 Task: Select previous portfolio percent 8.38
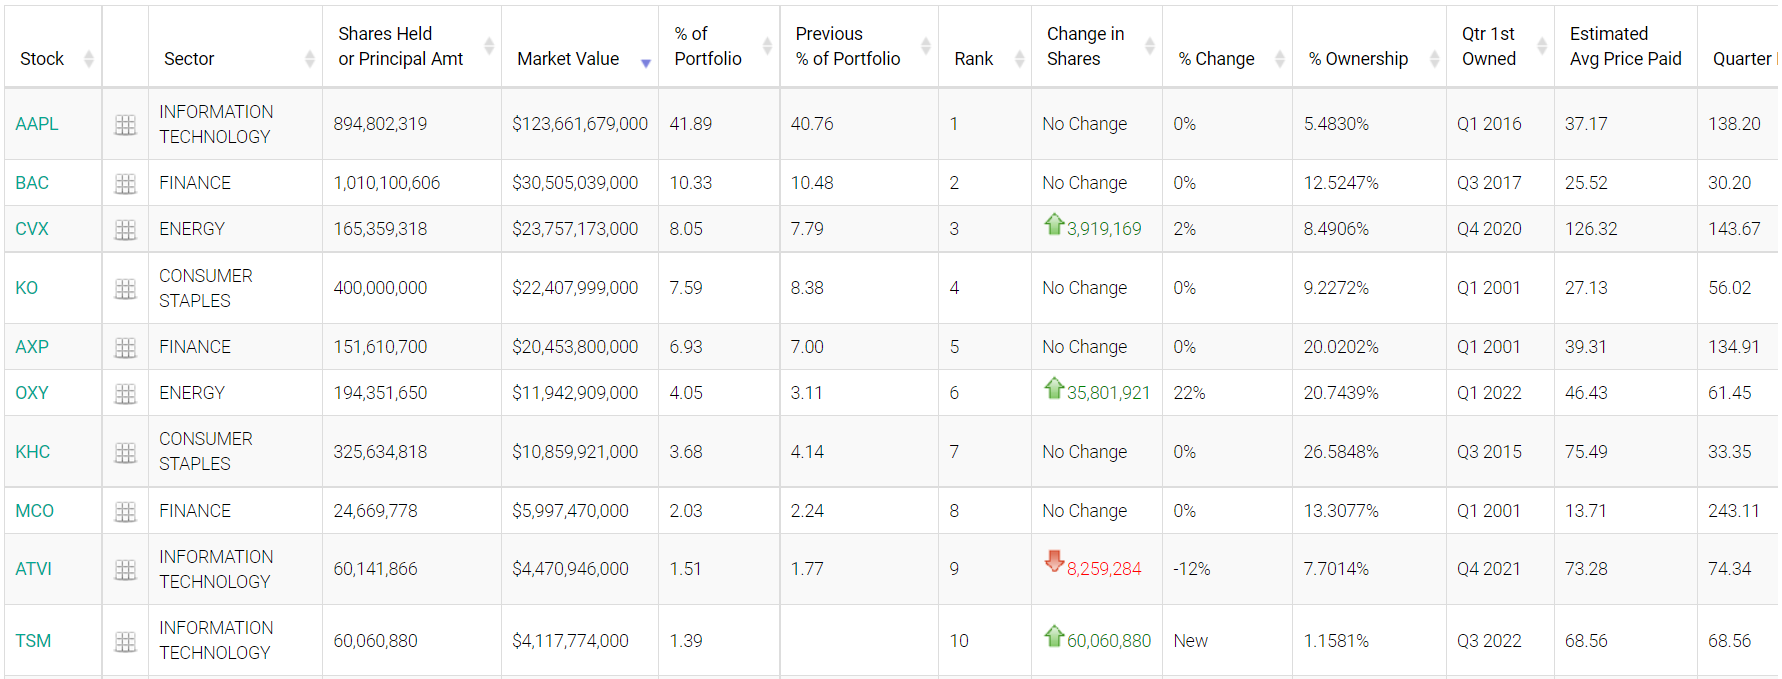point(807,288)
